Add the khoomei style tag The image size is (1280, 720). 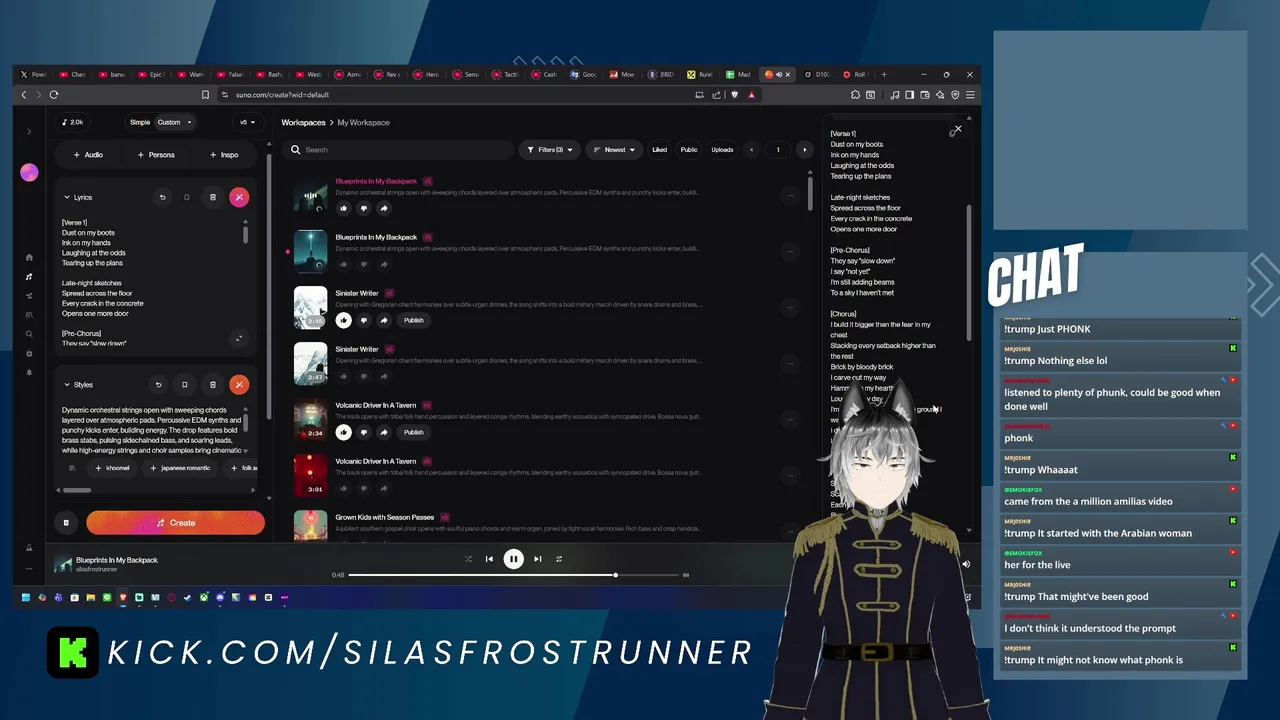click(112, 468)
